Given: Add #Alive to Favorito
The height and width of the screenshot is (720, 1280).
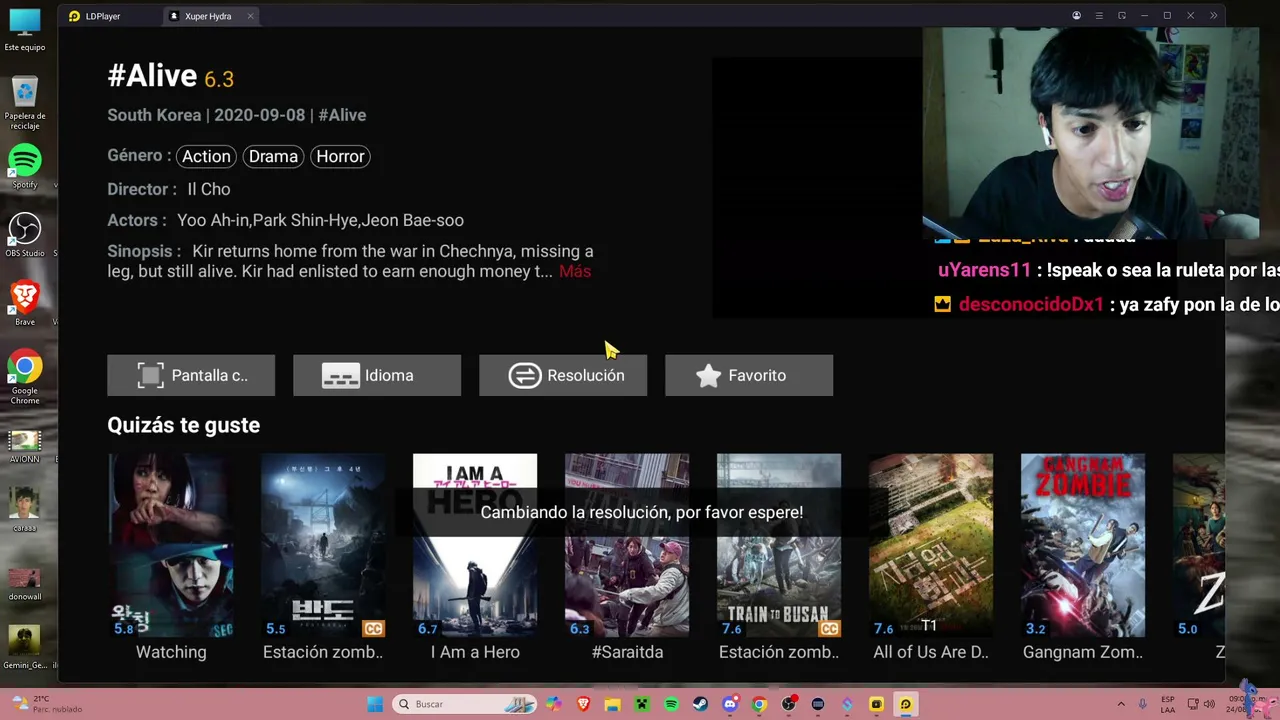Looking at the screenshot, I should (749, 375).
